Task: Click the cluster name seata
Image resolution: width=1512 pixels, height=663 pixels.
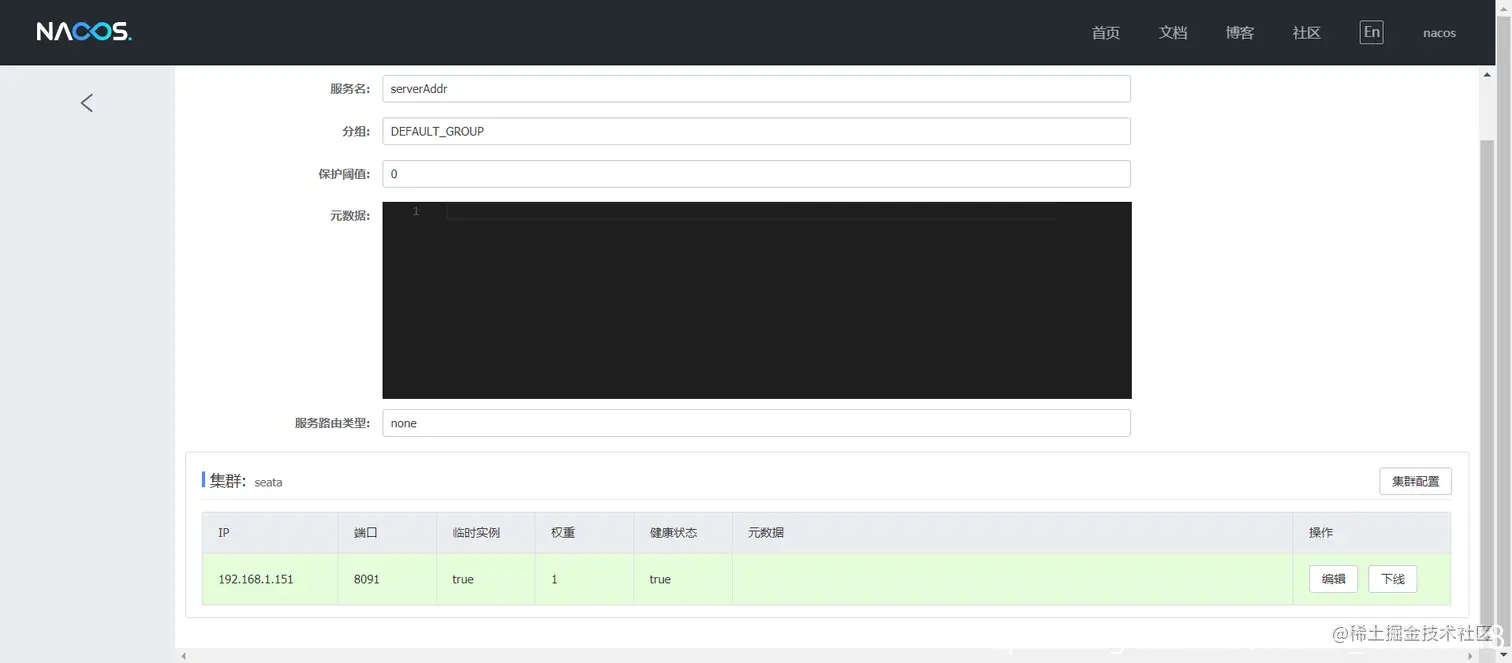Action: pos(268,482)
